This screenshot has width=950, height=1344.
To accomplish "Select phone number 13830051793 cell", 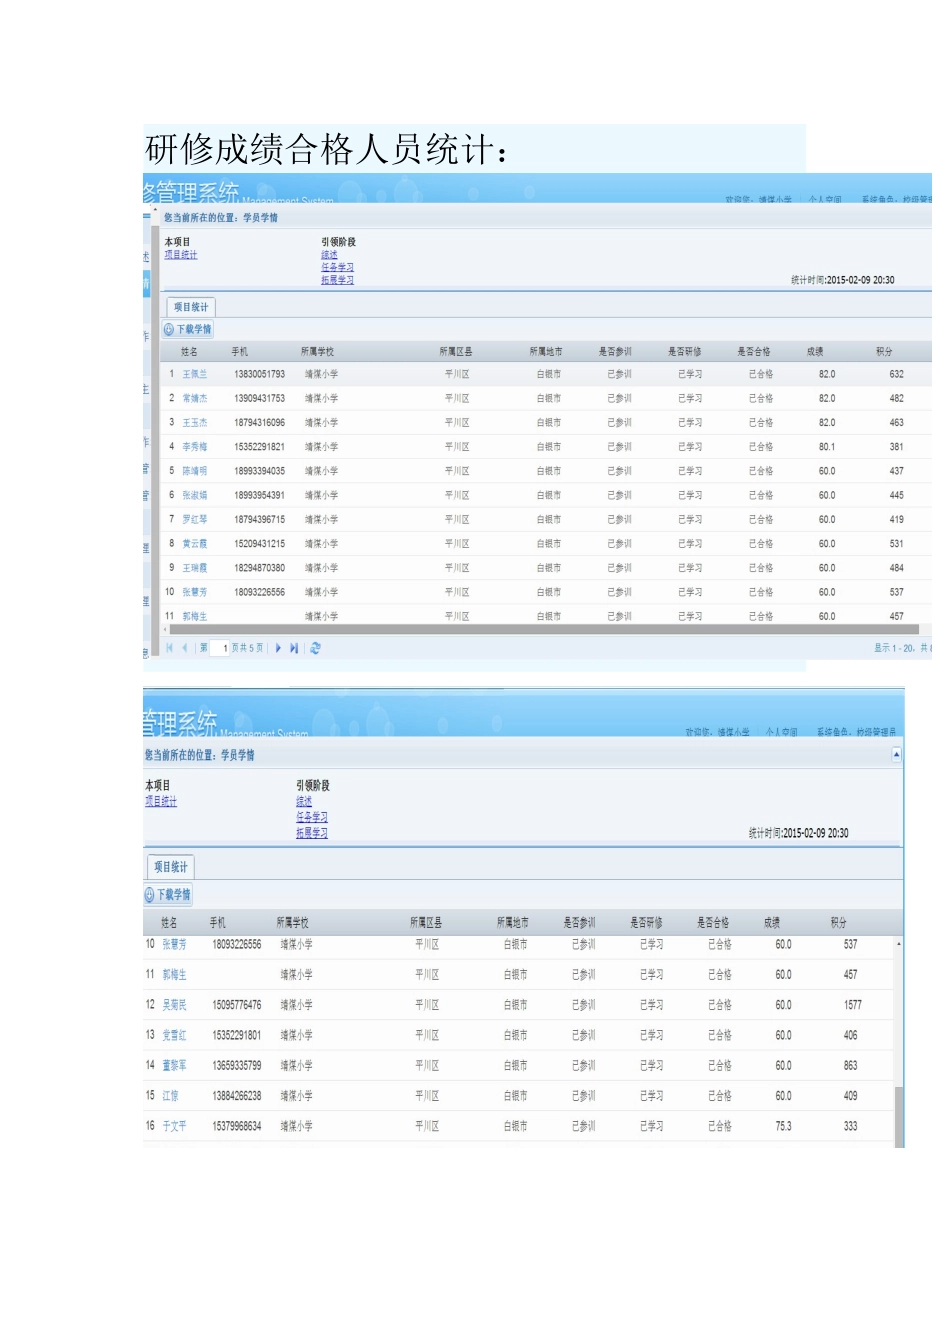I will (x=260, y=374).
